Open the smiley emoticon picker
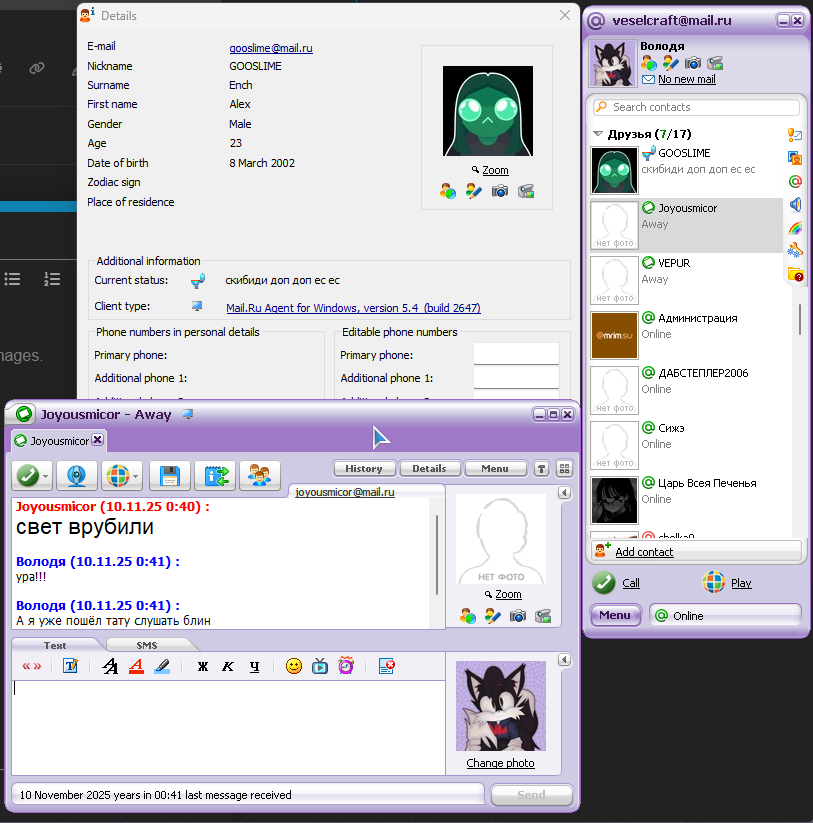 pos(293,666)
